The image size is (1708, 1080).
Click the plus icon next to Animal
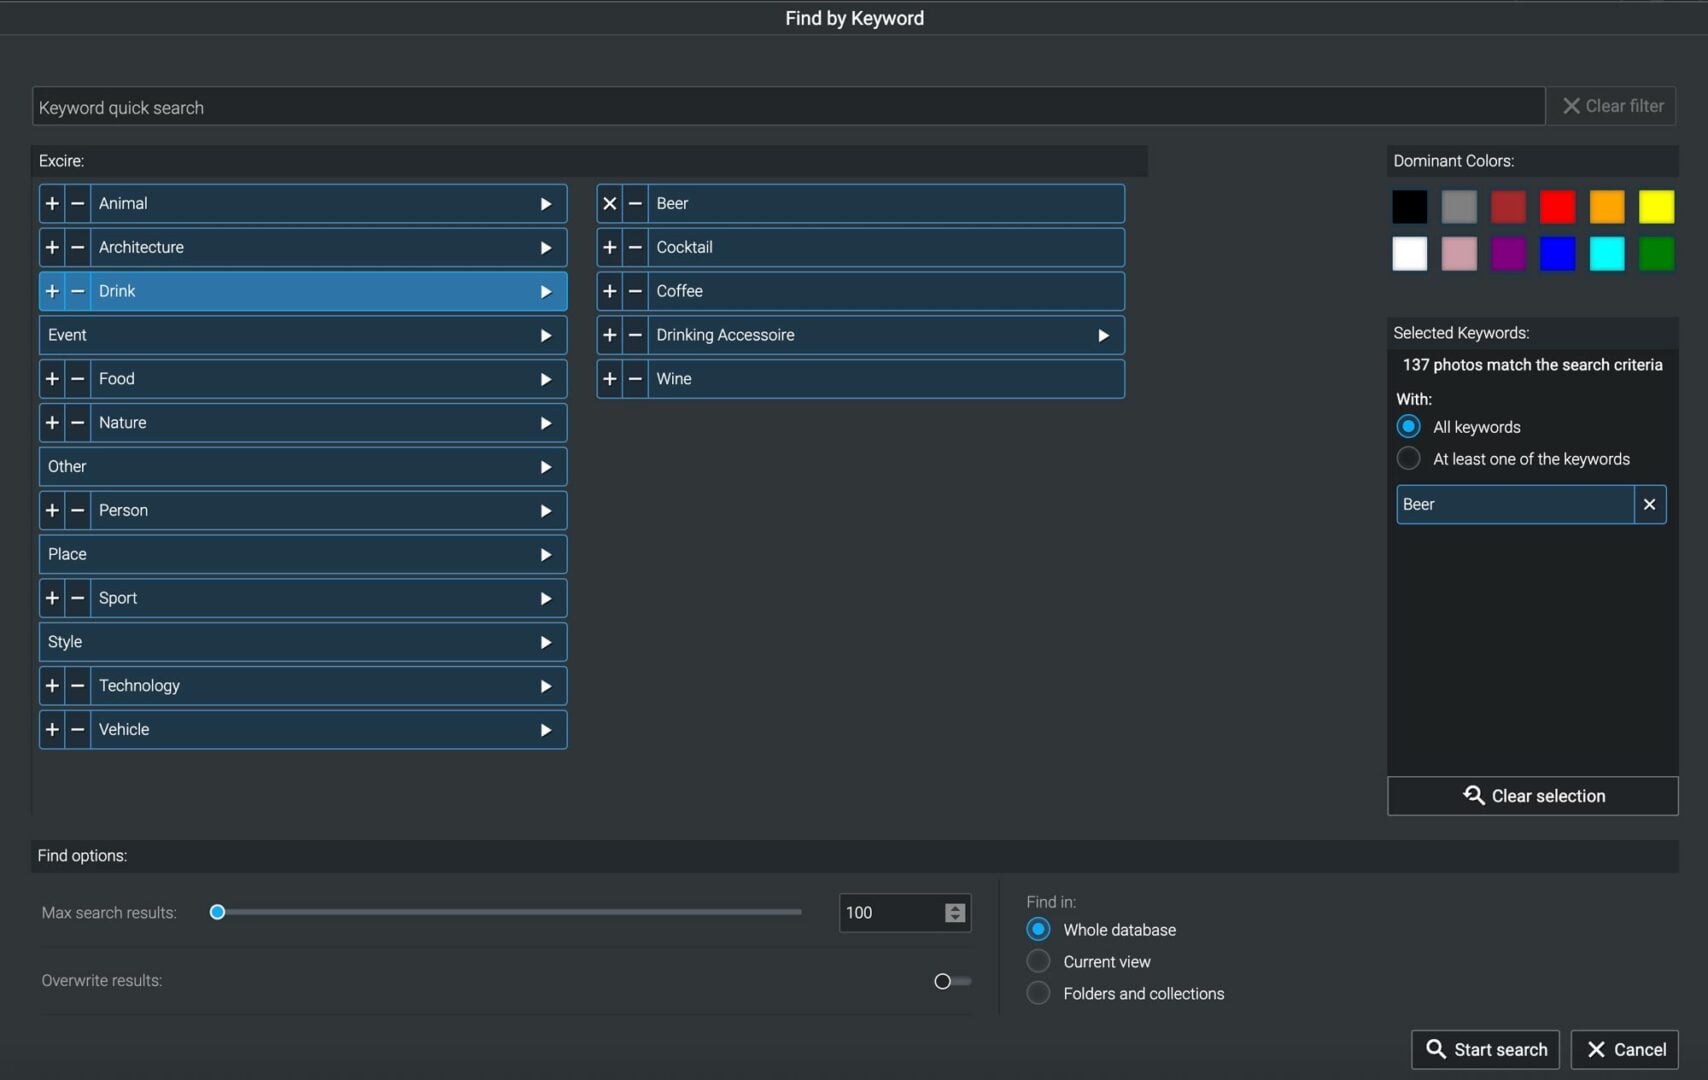[52, 204]
